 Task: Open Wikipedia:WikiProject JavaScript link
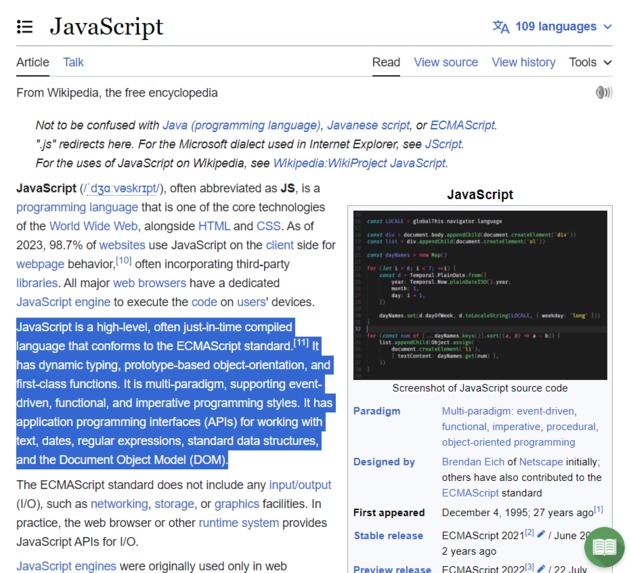coord(359,163)
